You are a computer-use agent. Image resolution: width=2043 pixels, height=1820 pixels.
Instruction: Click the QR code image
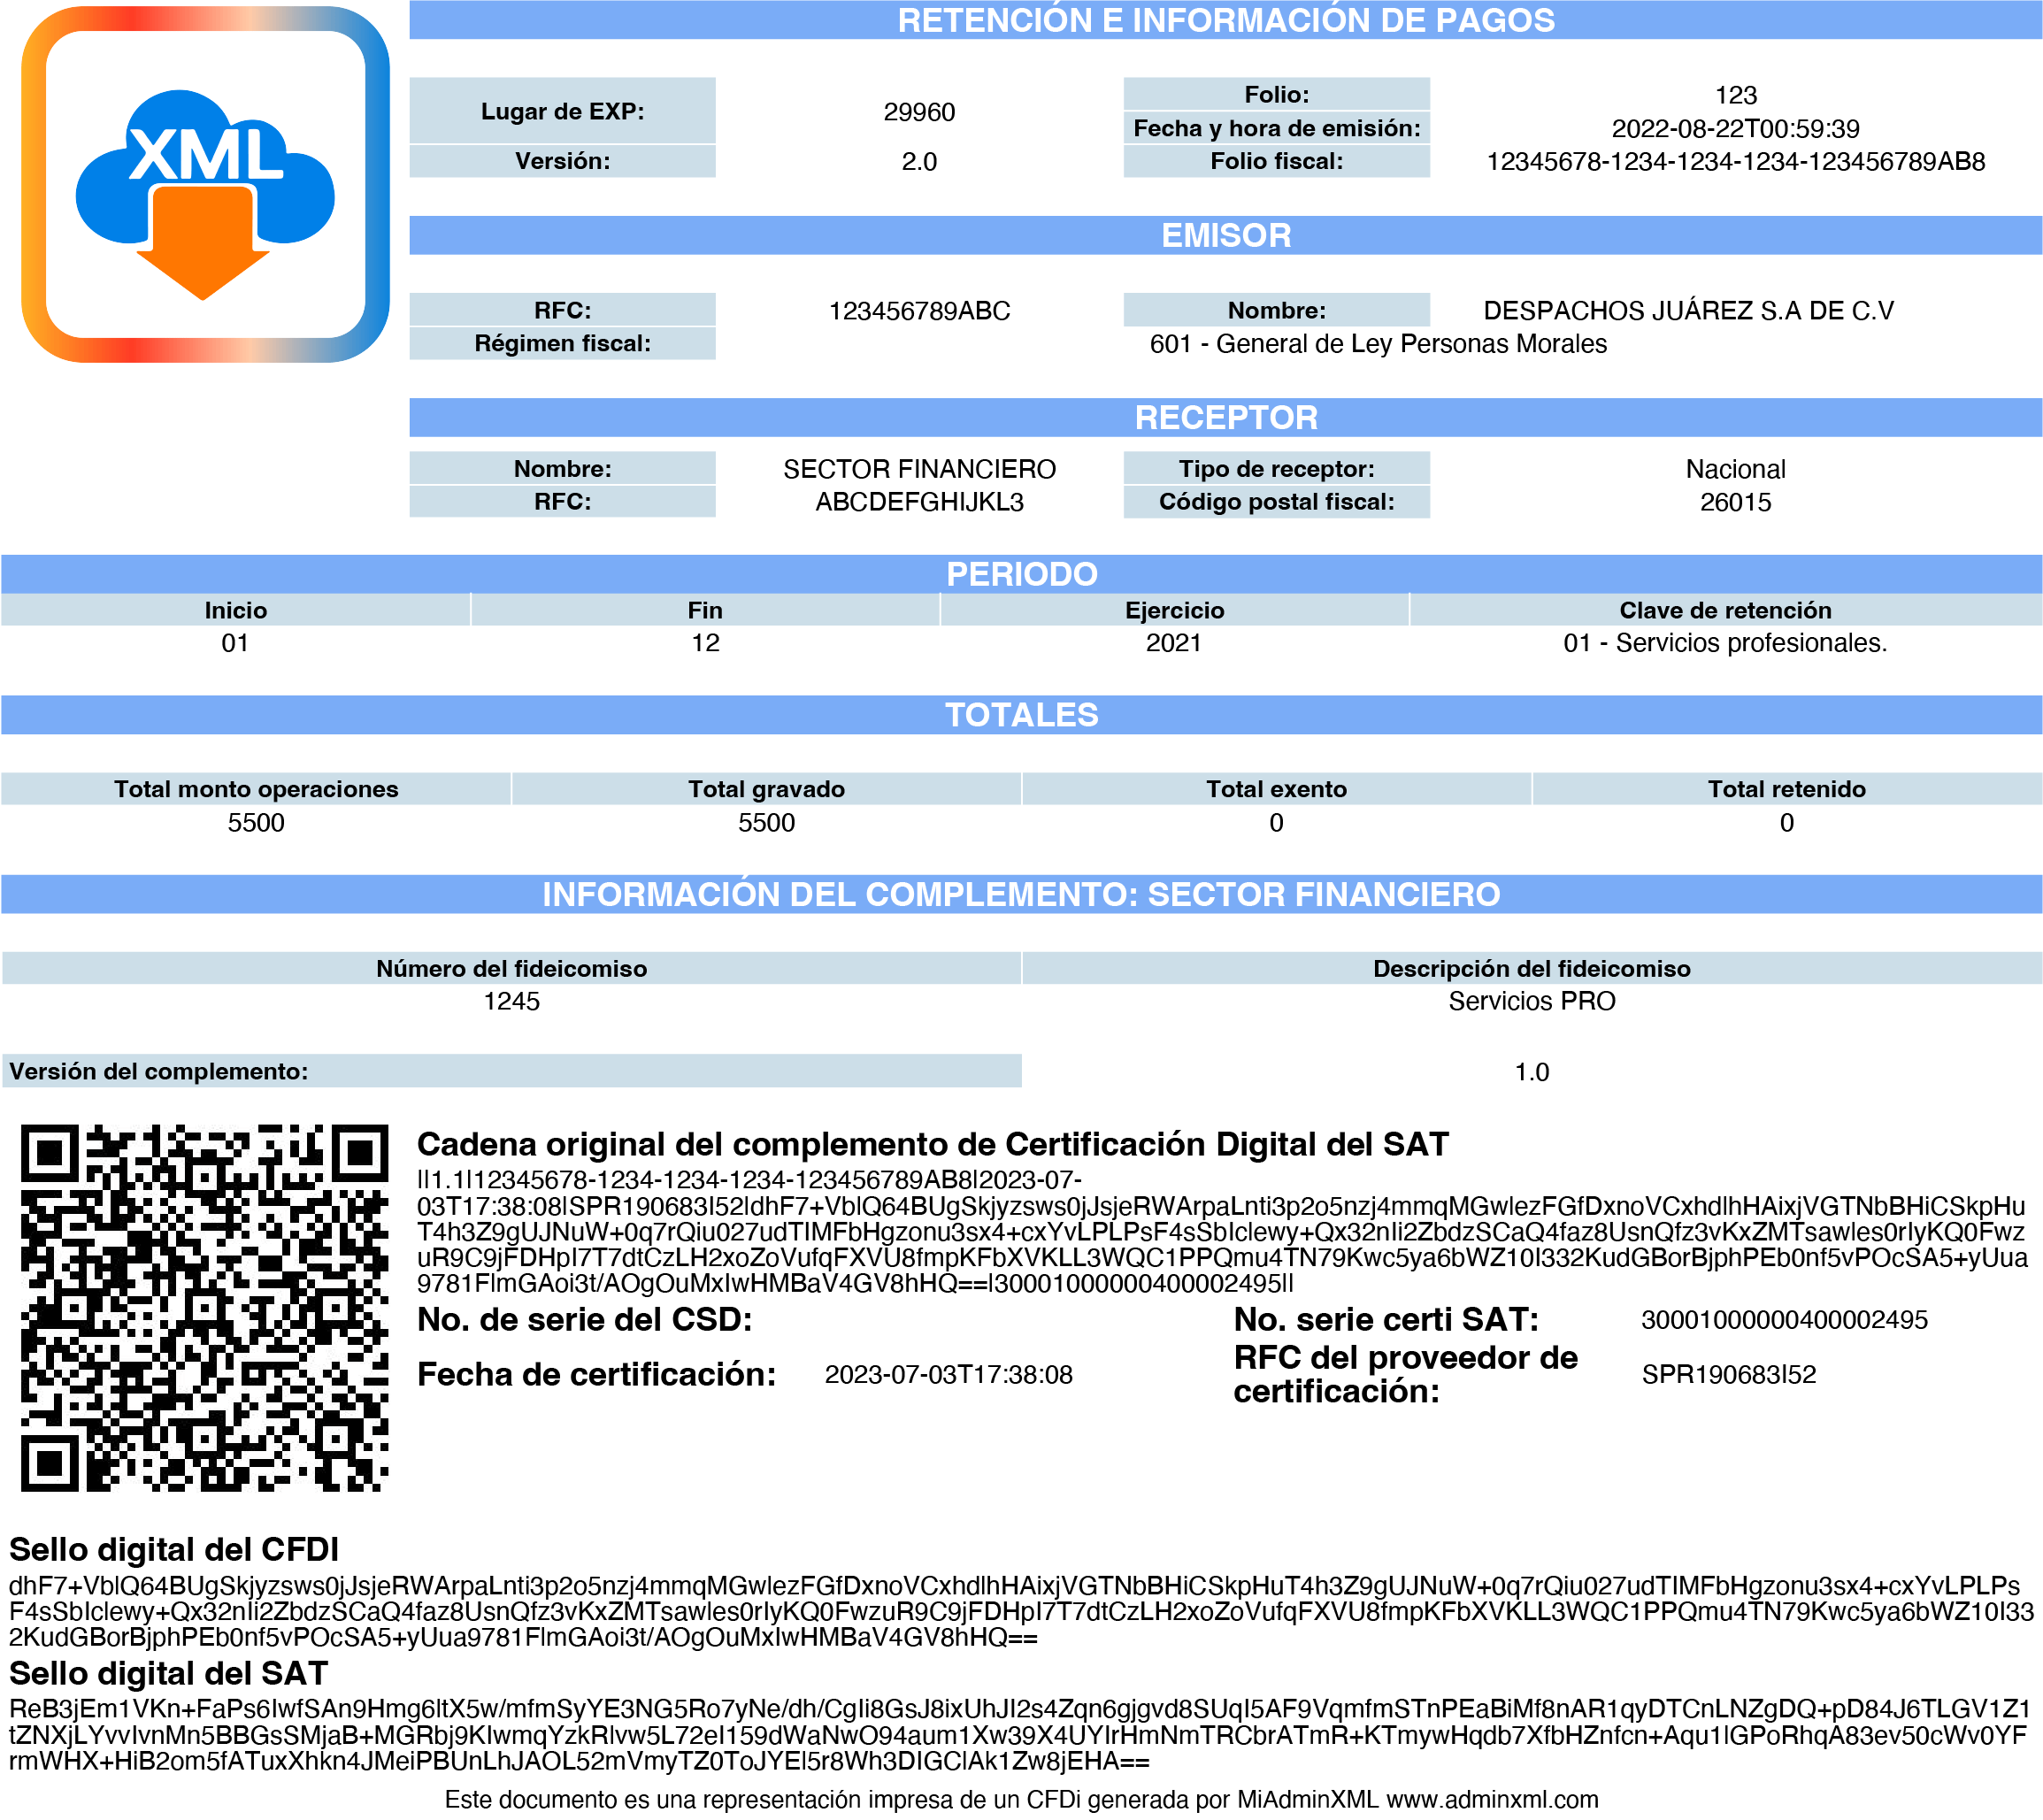pyautogui.click(x=204, y=1307)
